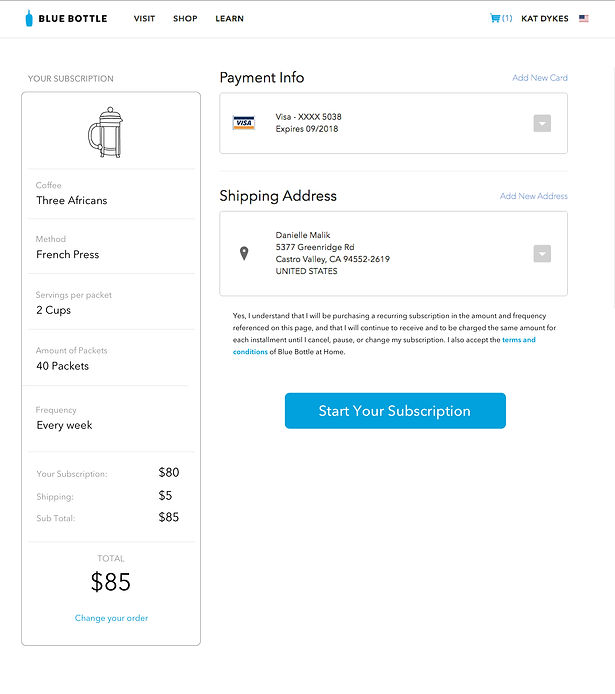The width and height of the screenshot is (615, 694).
Task: Click the Add New Card link
Action: coord(540,78)
